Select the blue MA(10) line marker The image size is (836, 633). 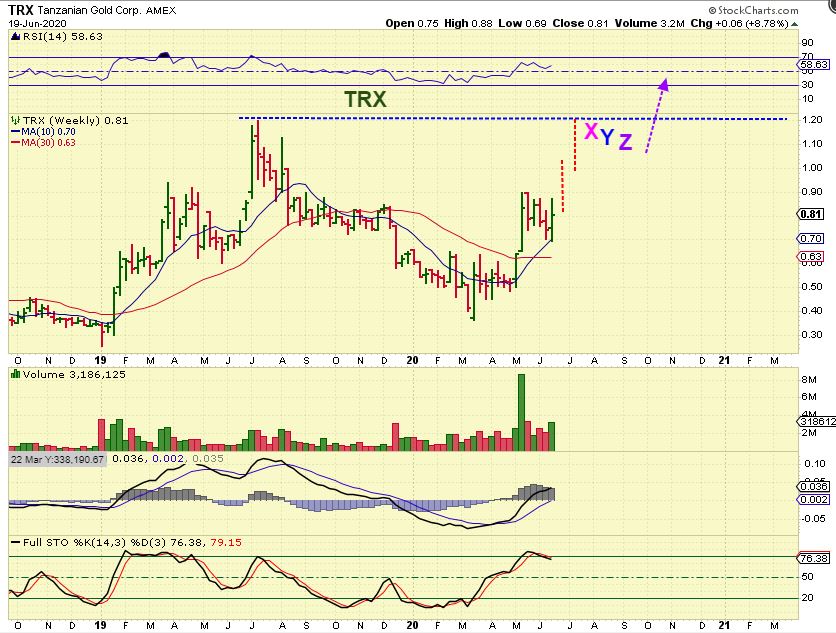pyautogui.click(x=15, y=132)
